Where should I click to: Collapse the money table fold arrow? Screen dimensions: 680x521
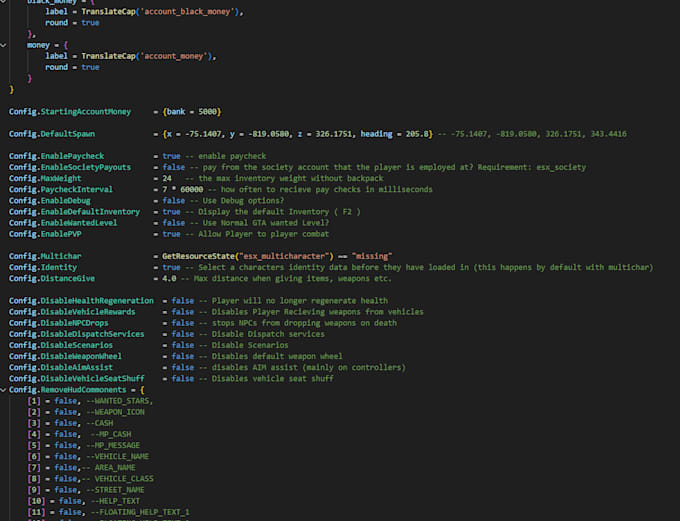[4, 45]
